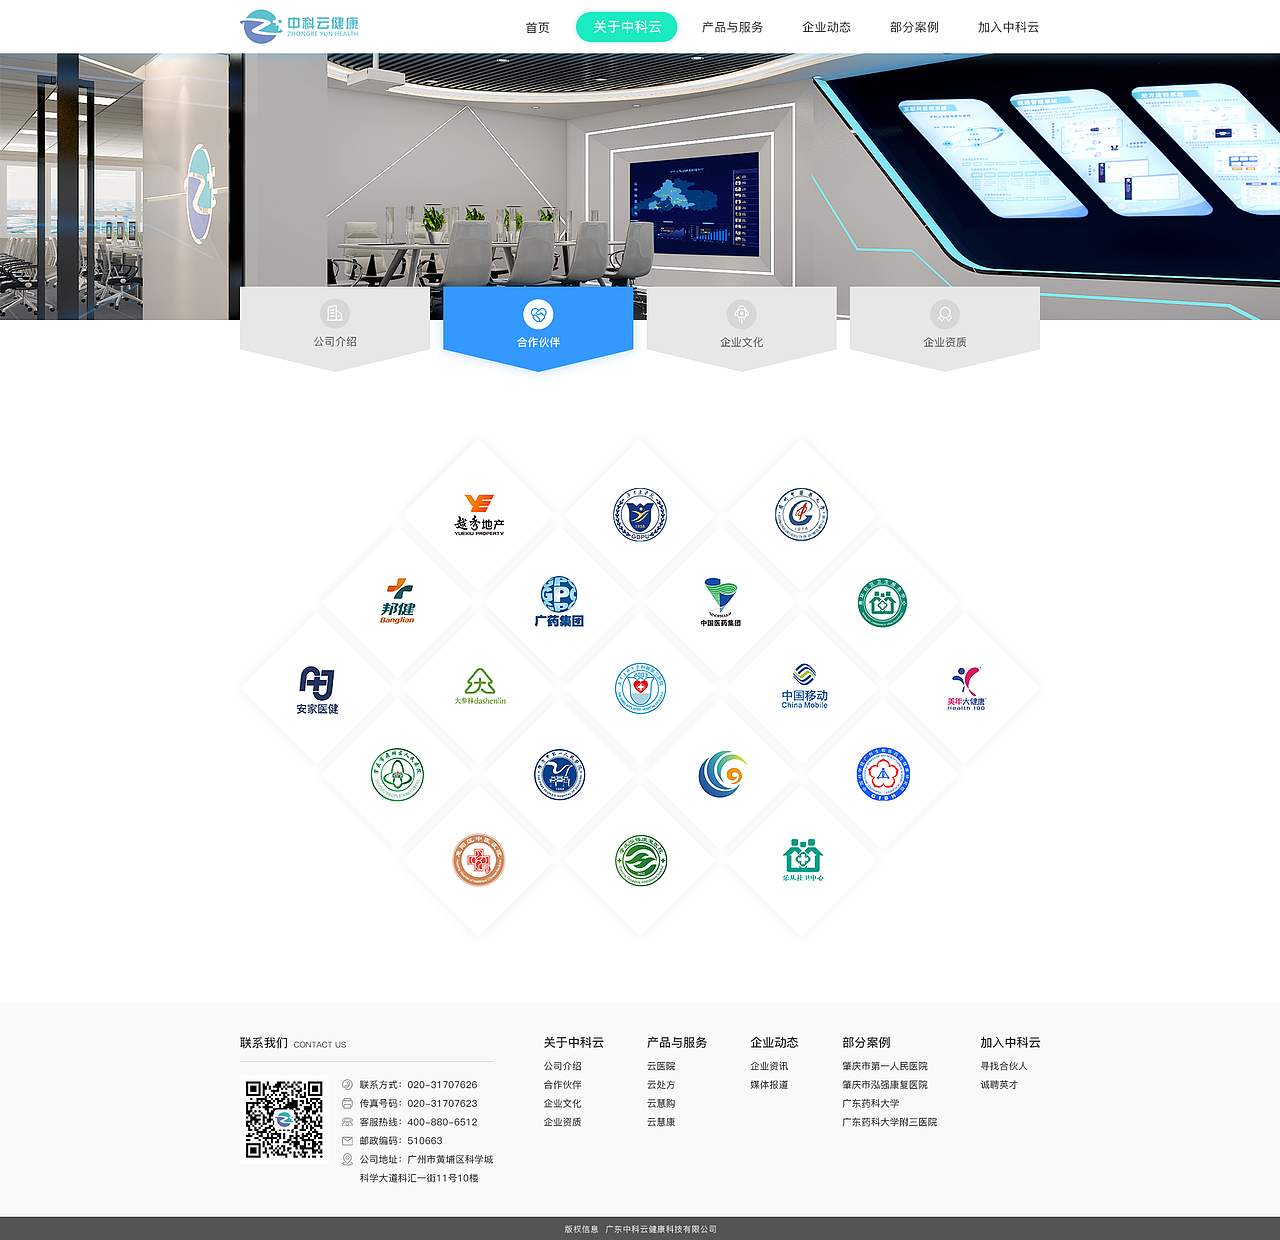Open footer link 公司介绍
Screen dimensions: 1280x1240
562,1066
